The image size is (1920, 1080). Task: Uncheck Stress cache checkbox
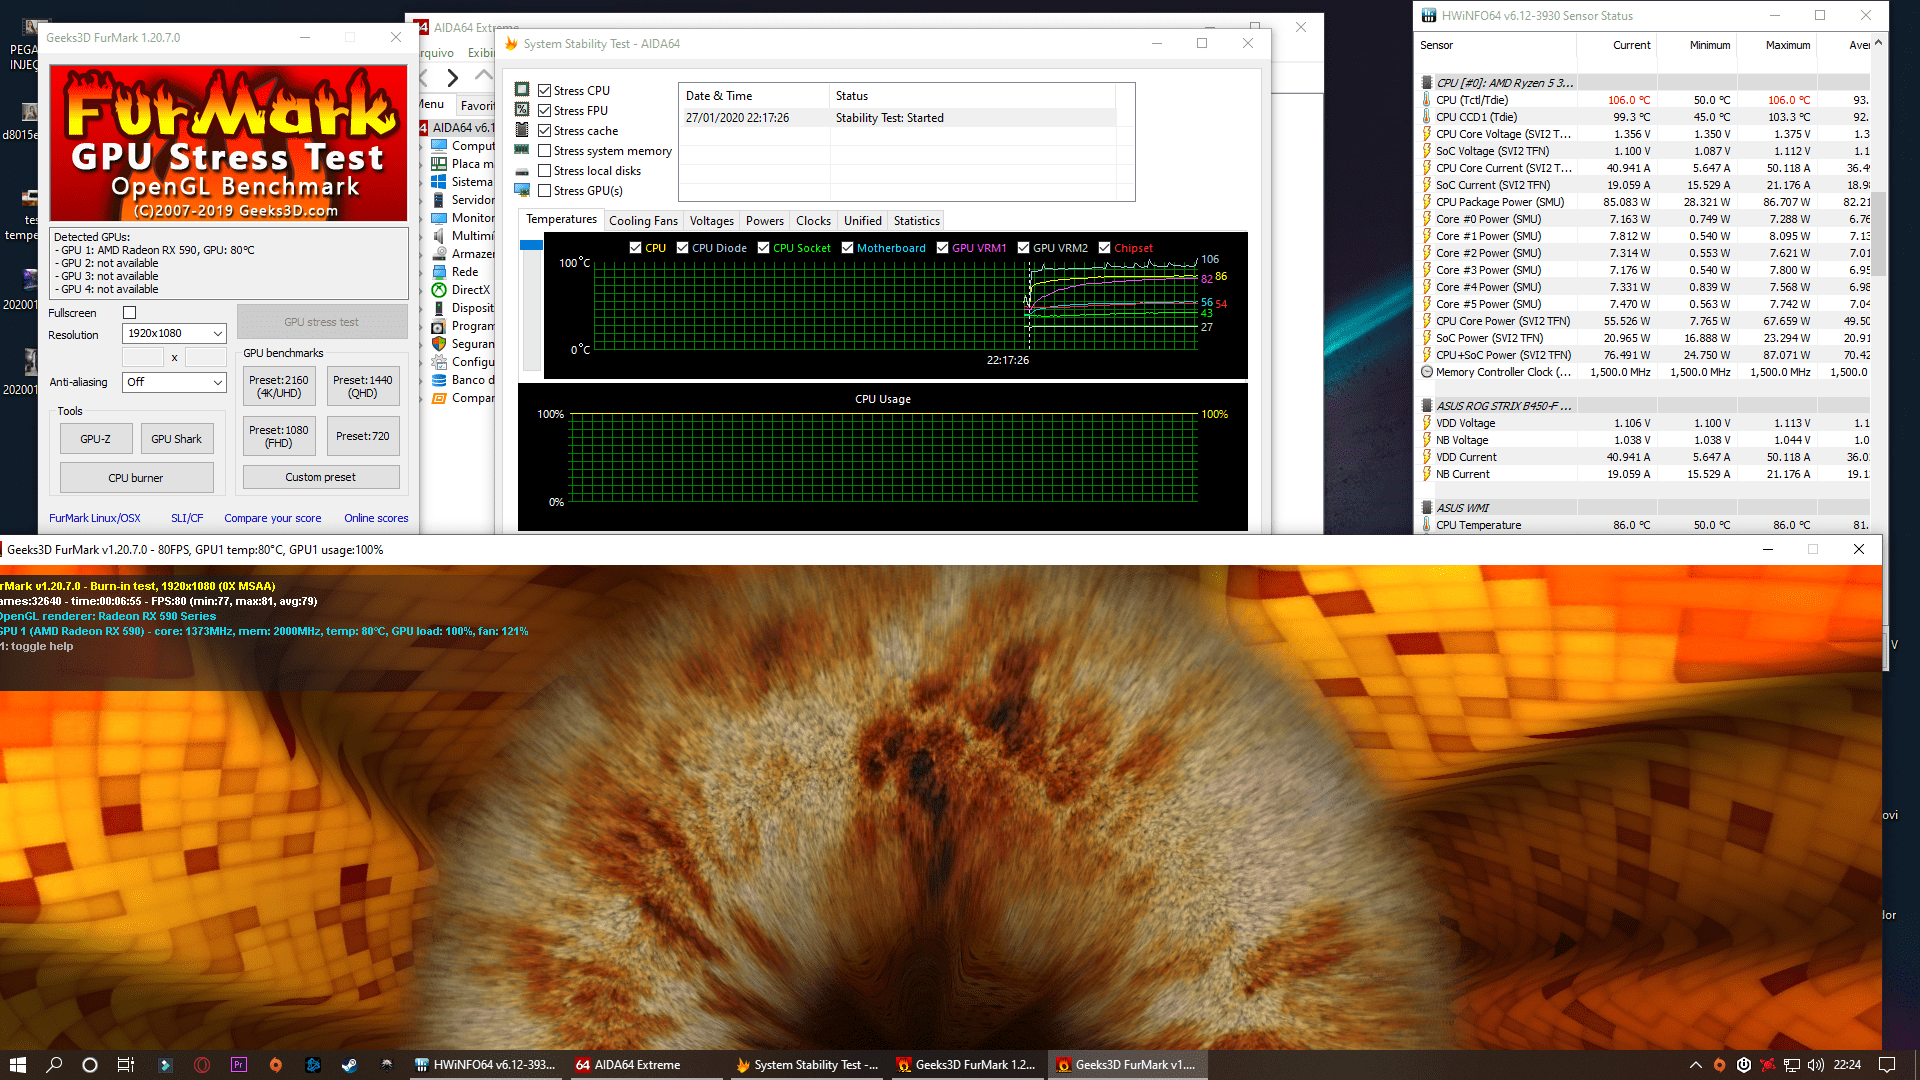545,131
